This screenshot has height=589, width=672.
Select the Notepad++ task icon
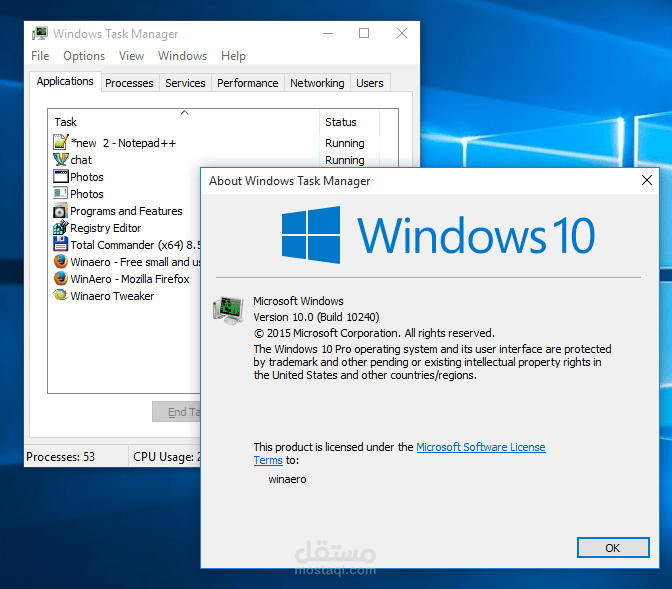click(60, 142)
